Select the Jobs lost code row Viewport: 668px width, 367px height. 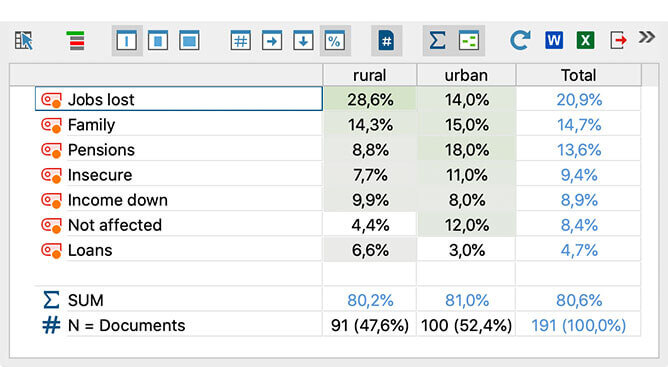(x=179, y=99)
